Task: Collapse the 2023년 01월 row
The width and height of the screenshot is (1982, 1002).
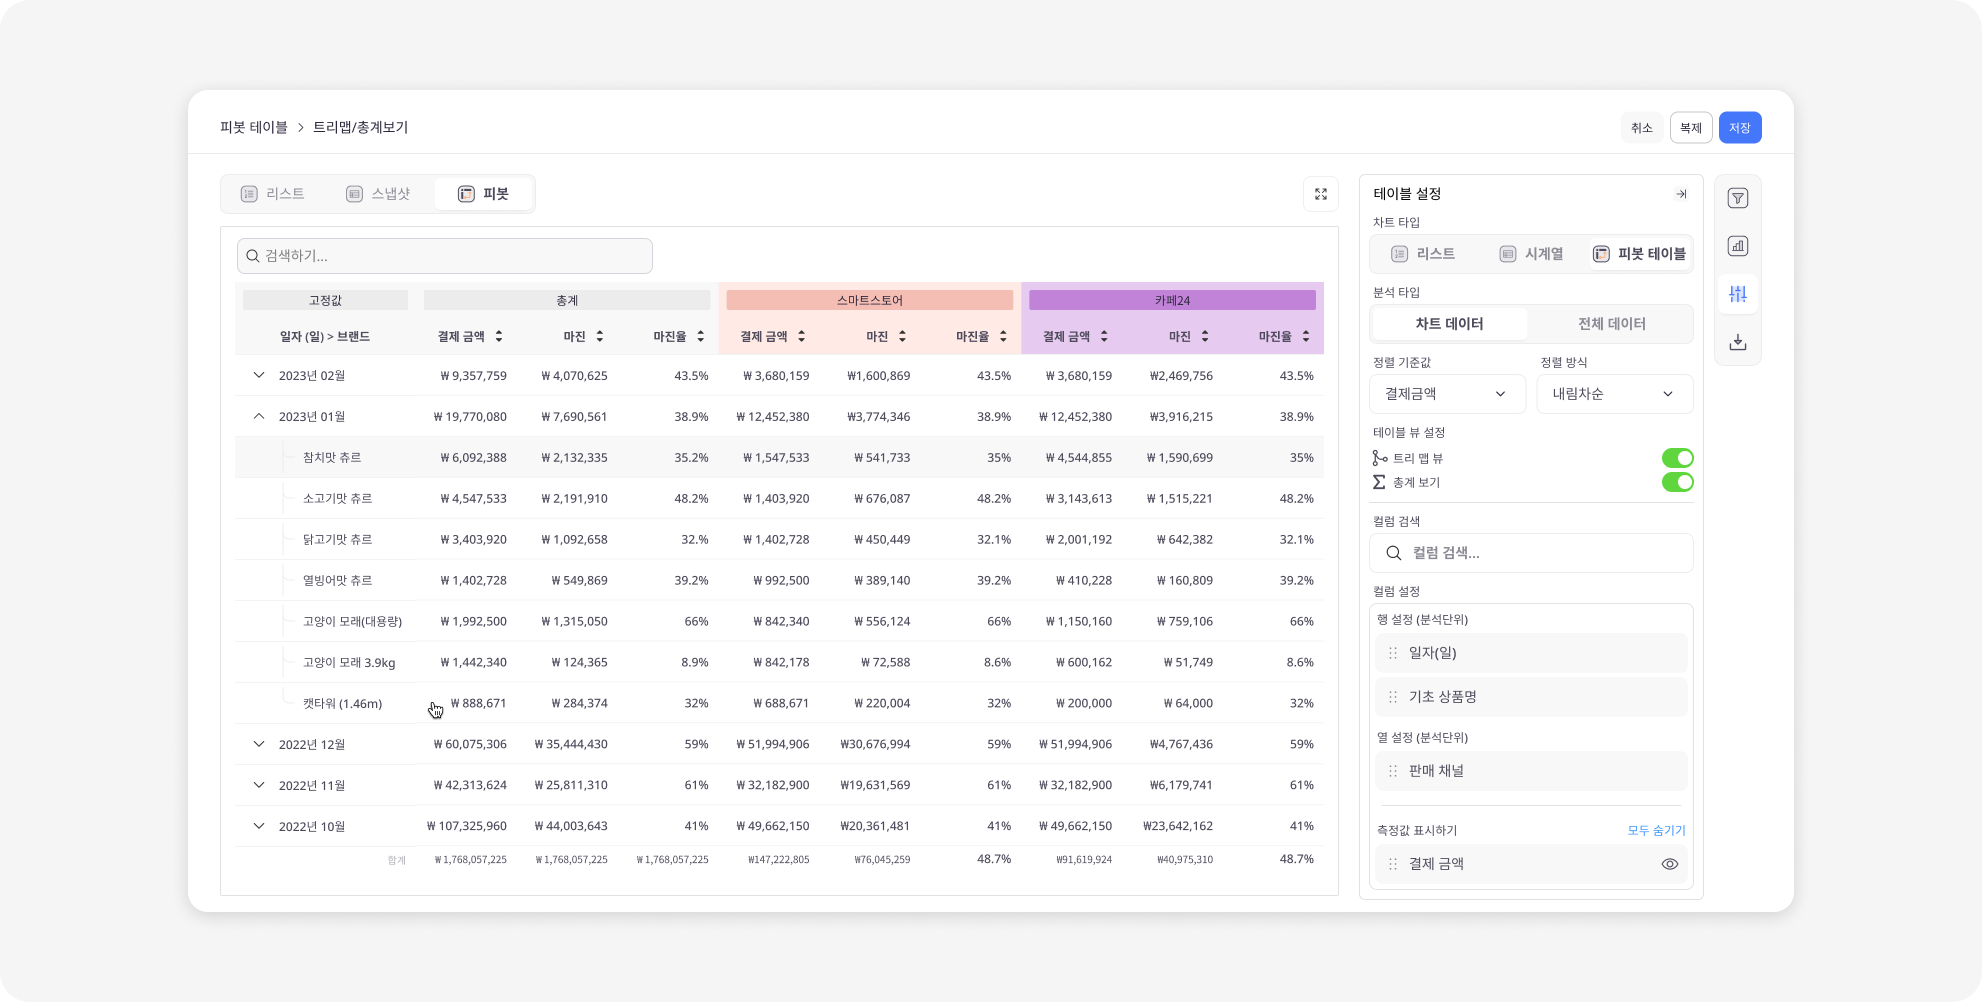Action: click(259, 416)
